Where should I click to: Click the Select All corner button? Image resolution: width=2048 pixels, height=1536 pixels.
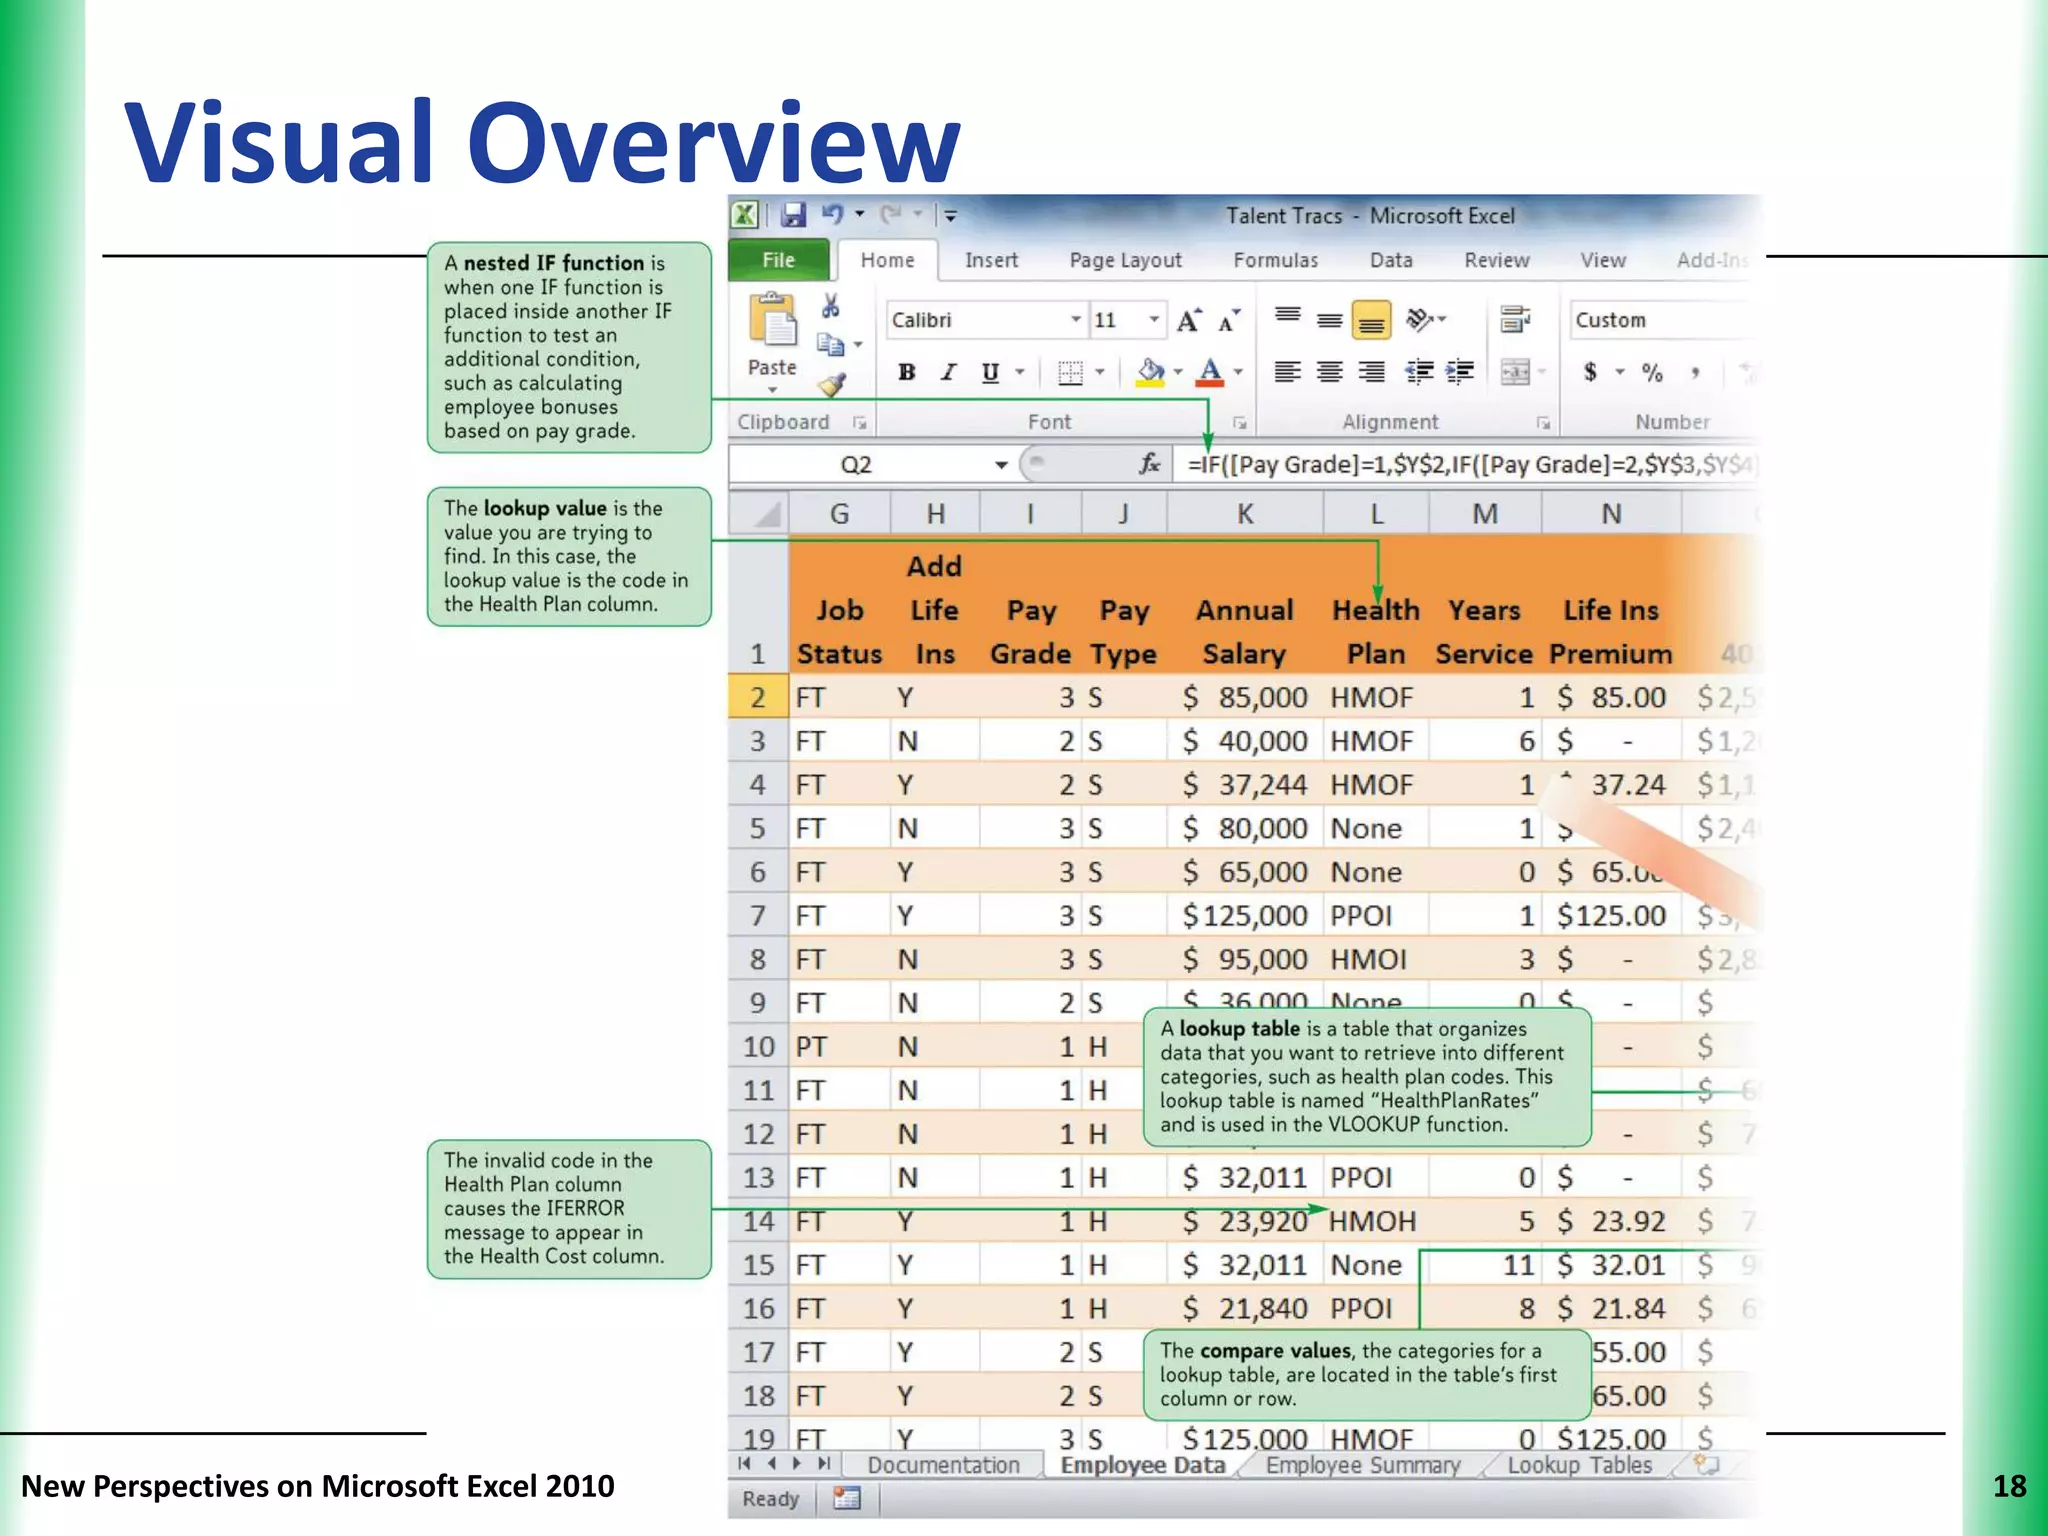click(x=760, y=514)
